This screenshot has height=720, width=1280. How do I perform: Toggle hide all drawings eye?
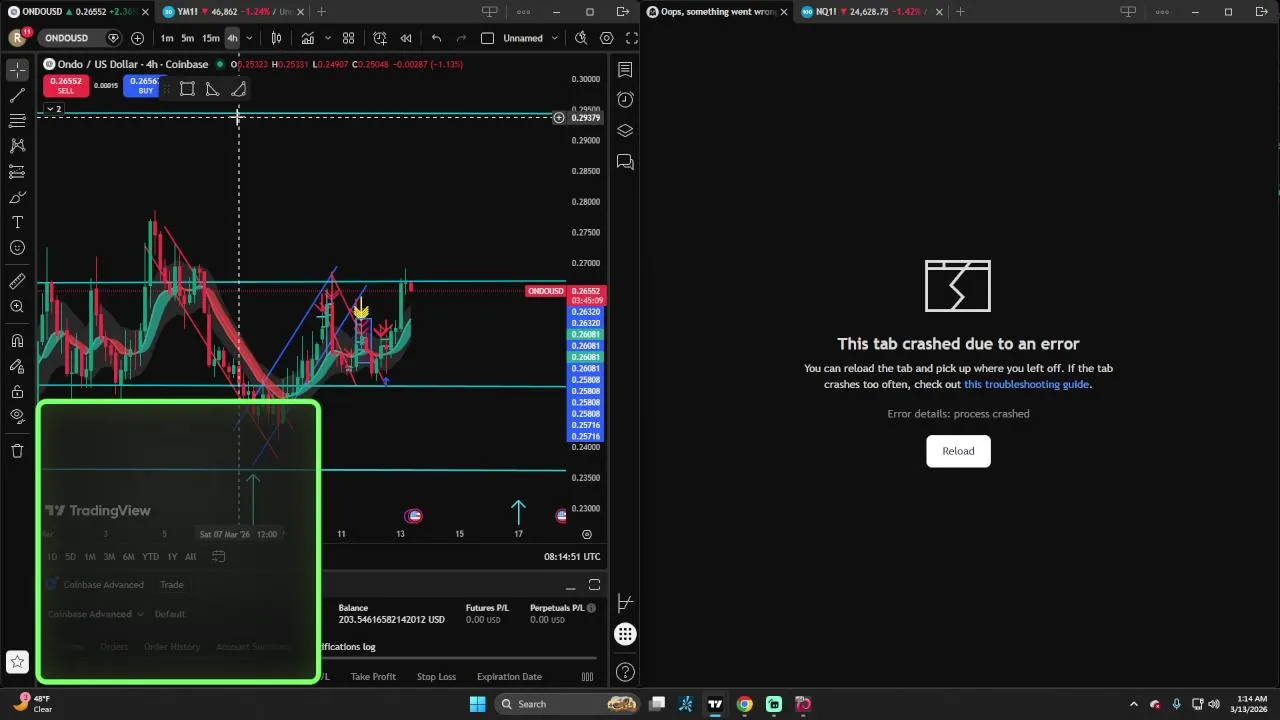coord(17,416)
